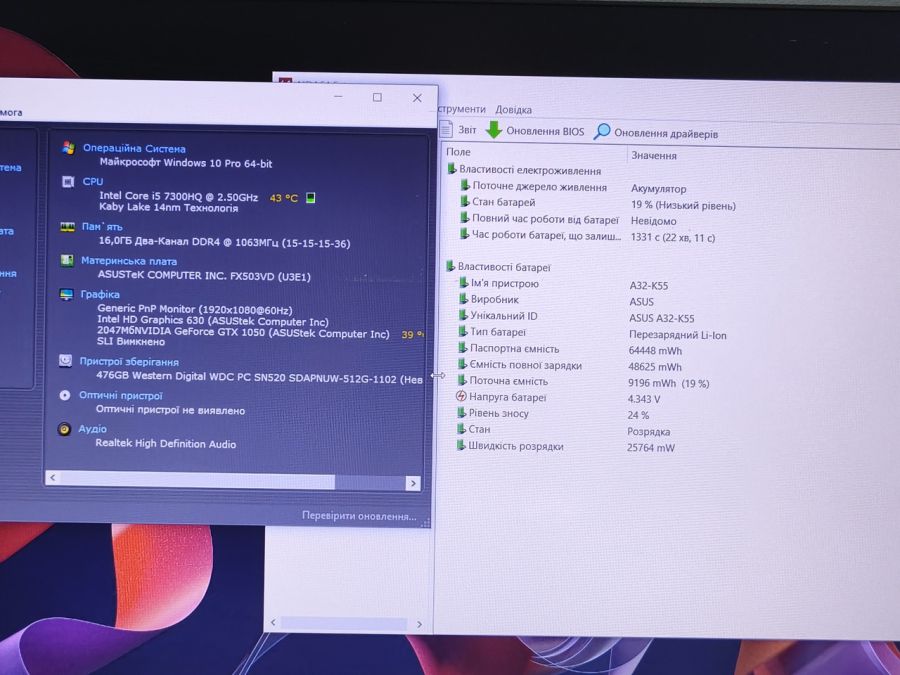The image size is (900, 675).
Task: Click the Аудіо speaker icon
Action: pos(64,429)
